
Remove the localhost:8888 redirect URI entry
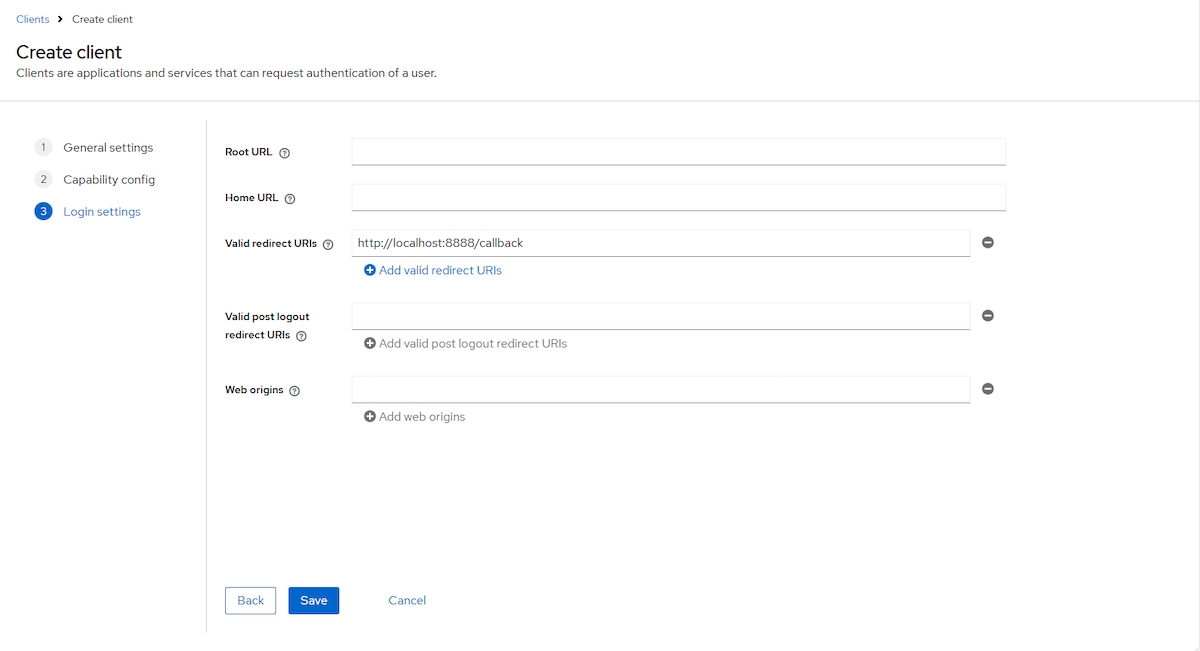pos(987,243)
